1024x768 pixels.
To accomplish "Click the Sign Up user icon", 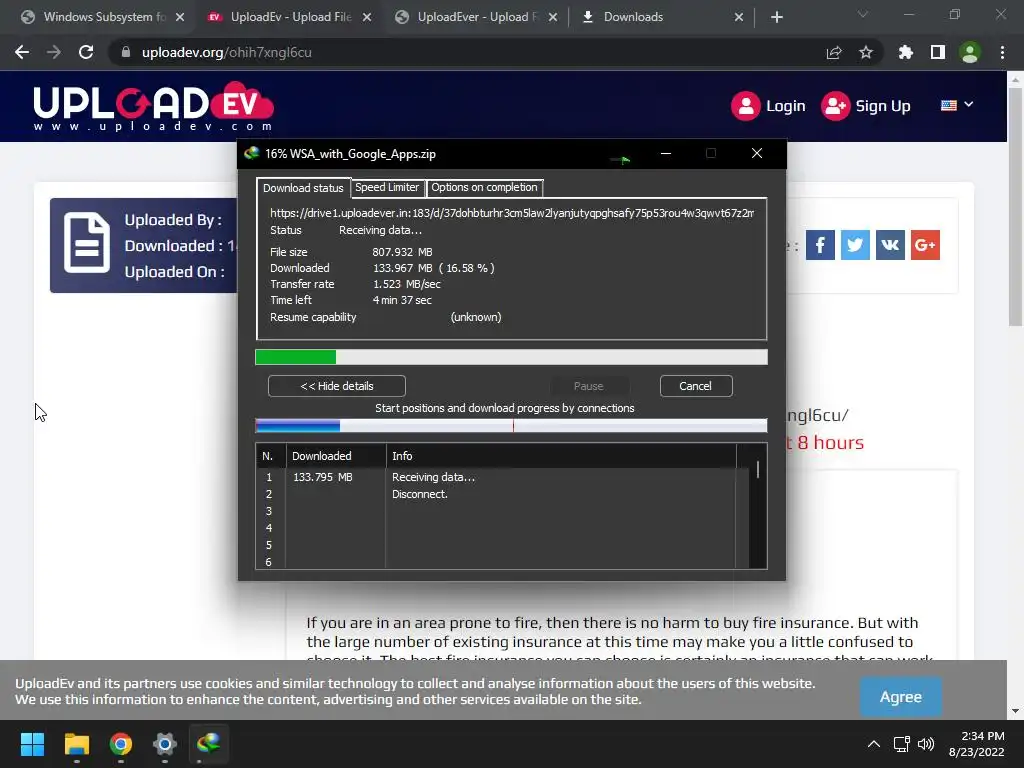I will (x=835, y=106).
